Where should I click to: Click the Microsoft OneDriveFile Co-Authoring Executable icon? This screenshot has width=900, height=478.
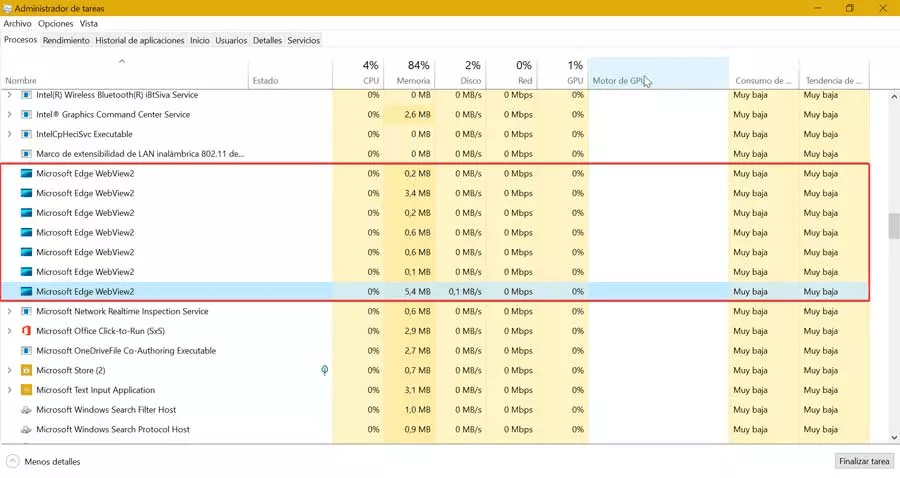tap(26, 351)
